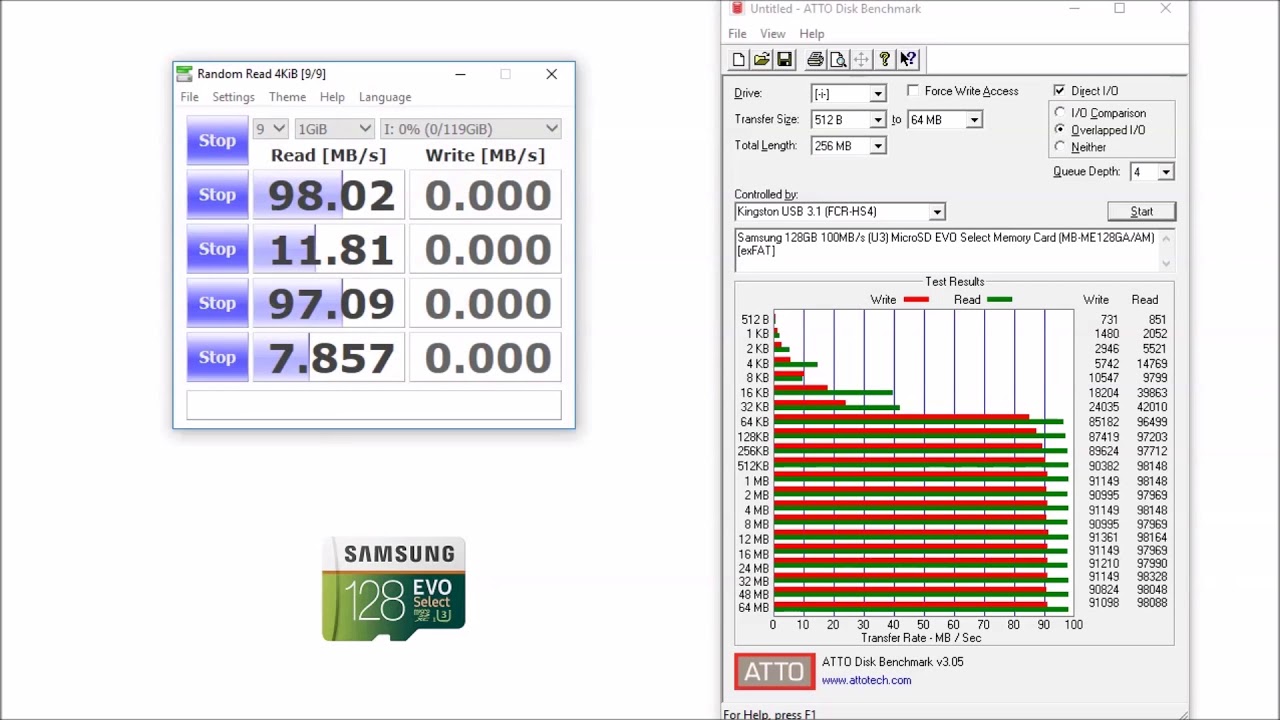The width and height of the screenshot is (1280, 720).
Task: Open the www.attotech.com link
Action: [x=866, y=680]
